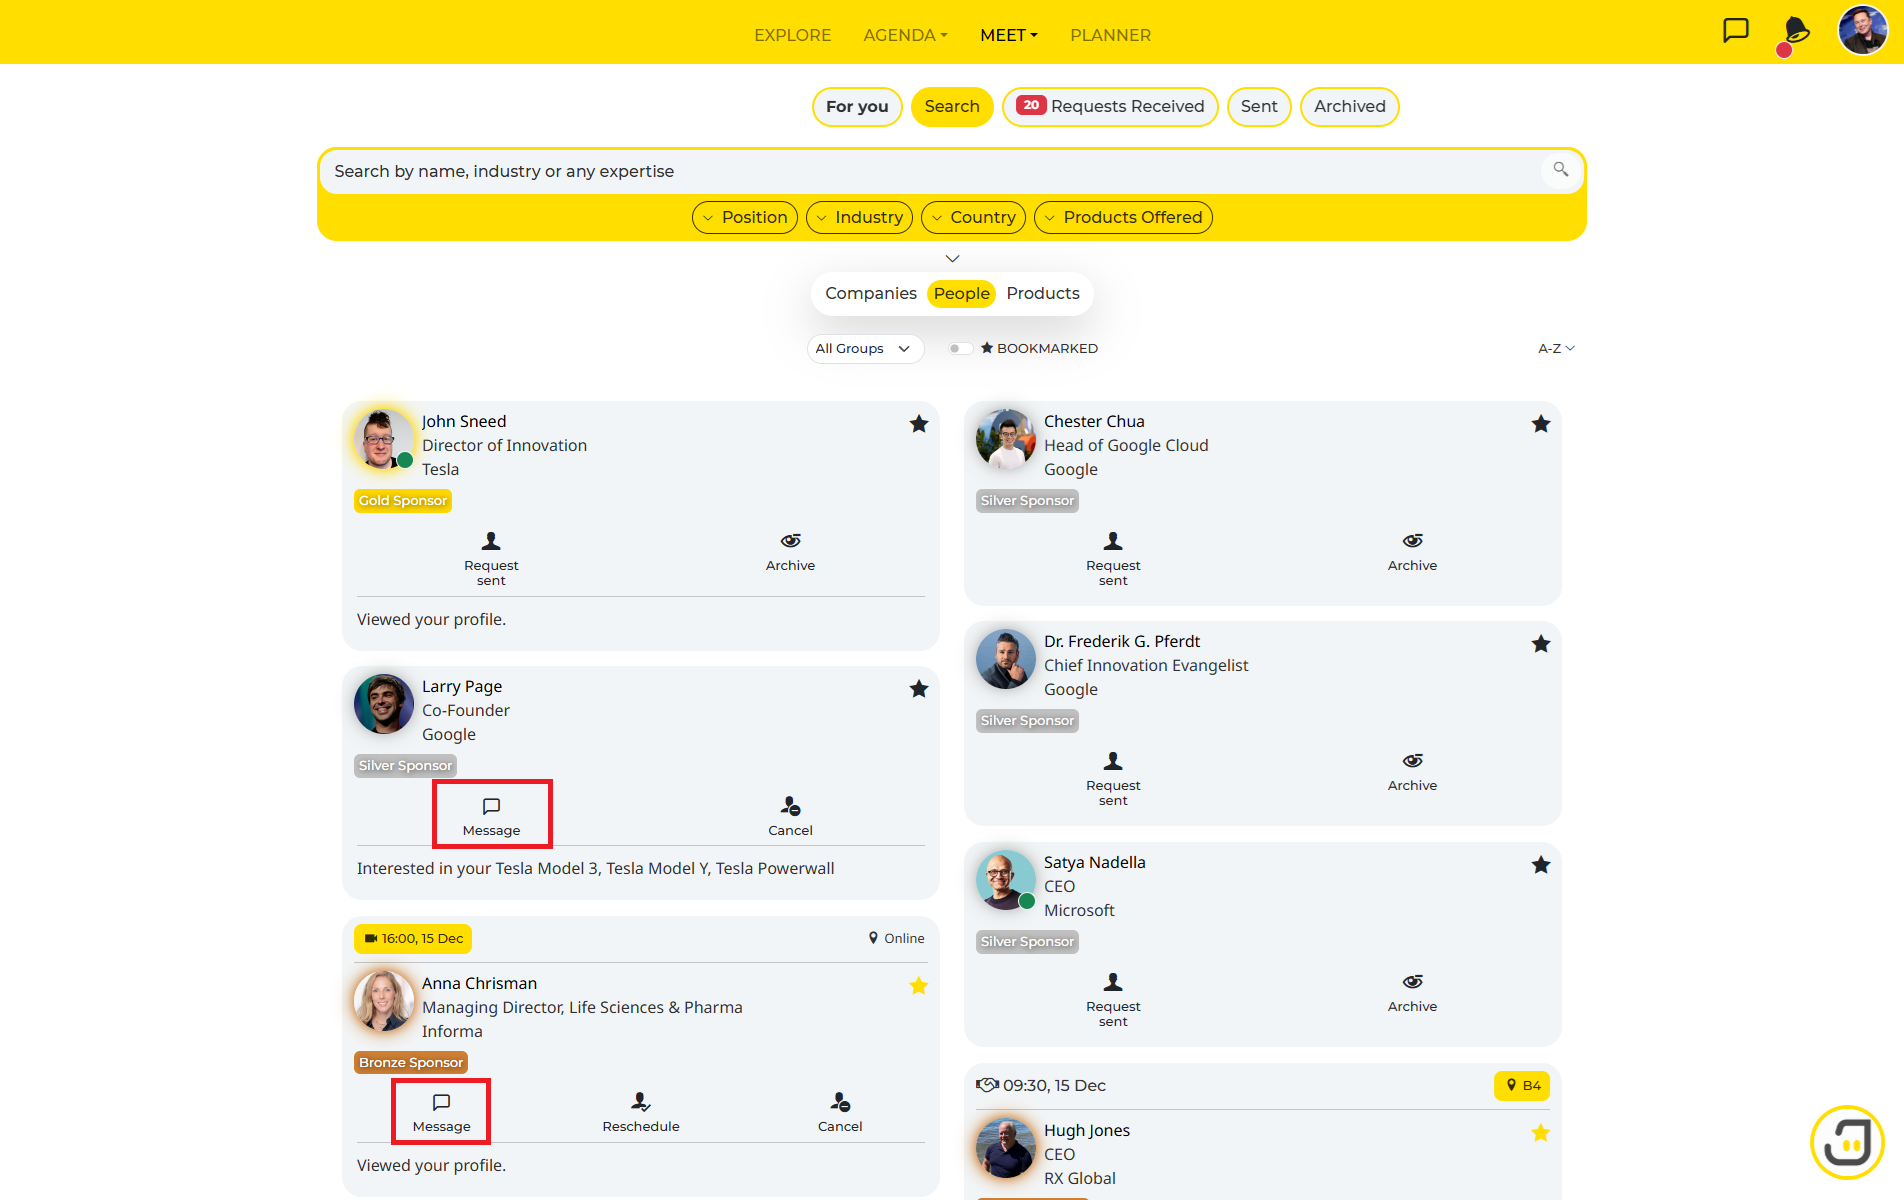Image resolution: width=1904 pixels, height=1200 pixels.
Task: Cancel the request to Larry Page
Action: (x=790, y=816)
